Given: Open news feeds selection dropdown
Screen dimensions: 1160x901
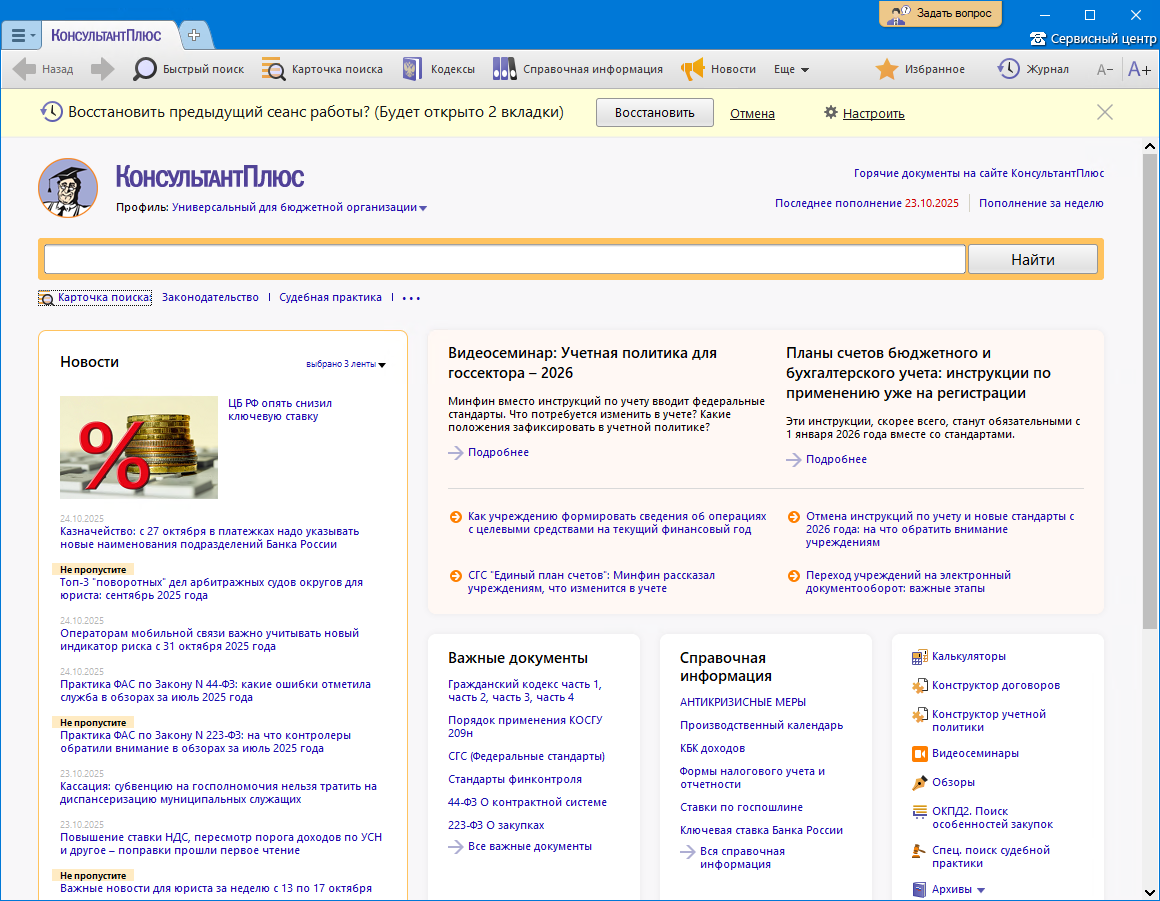Looking at the screenshot, I should point(382,365).
